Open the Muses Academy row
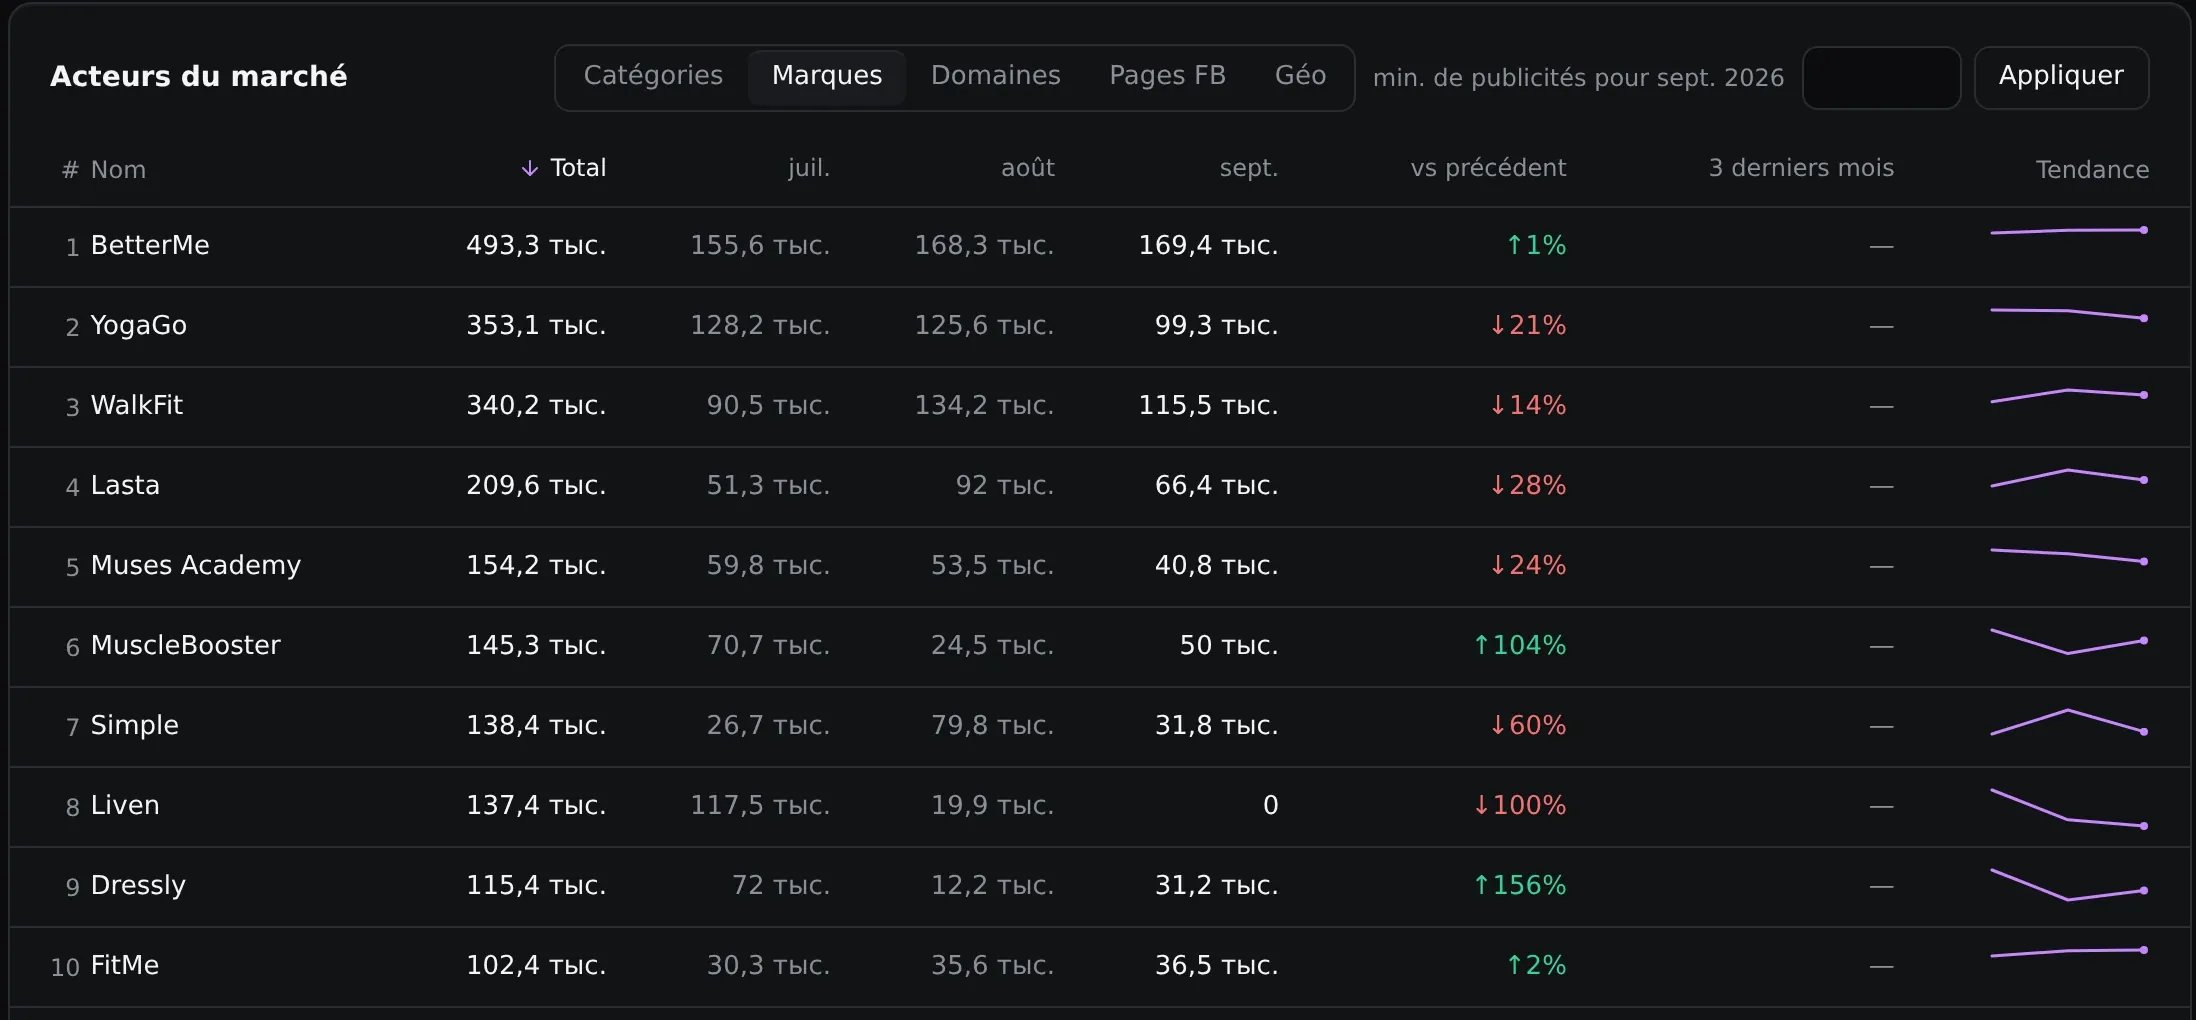2196x1020 pixels. pos(1100,567)
